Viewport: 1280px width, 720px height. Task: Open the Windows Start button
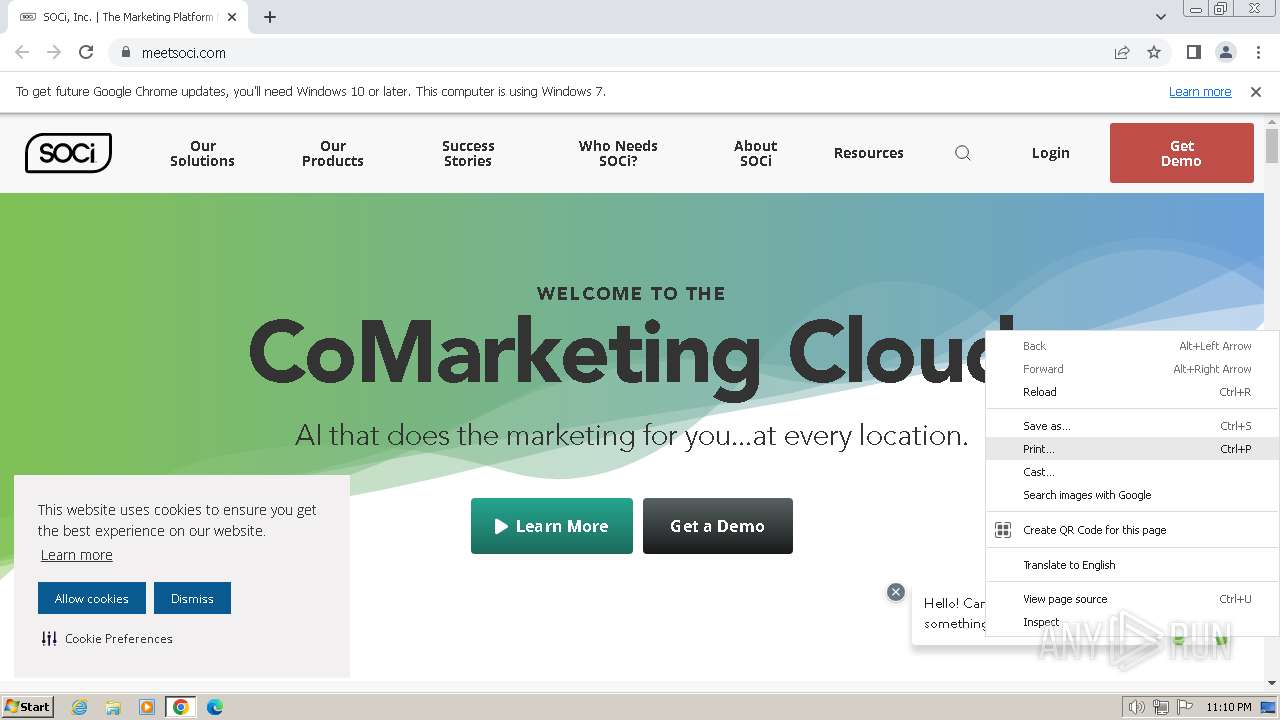point(28,706)
